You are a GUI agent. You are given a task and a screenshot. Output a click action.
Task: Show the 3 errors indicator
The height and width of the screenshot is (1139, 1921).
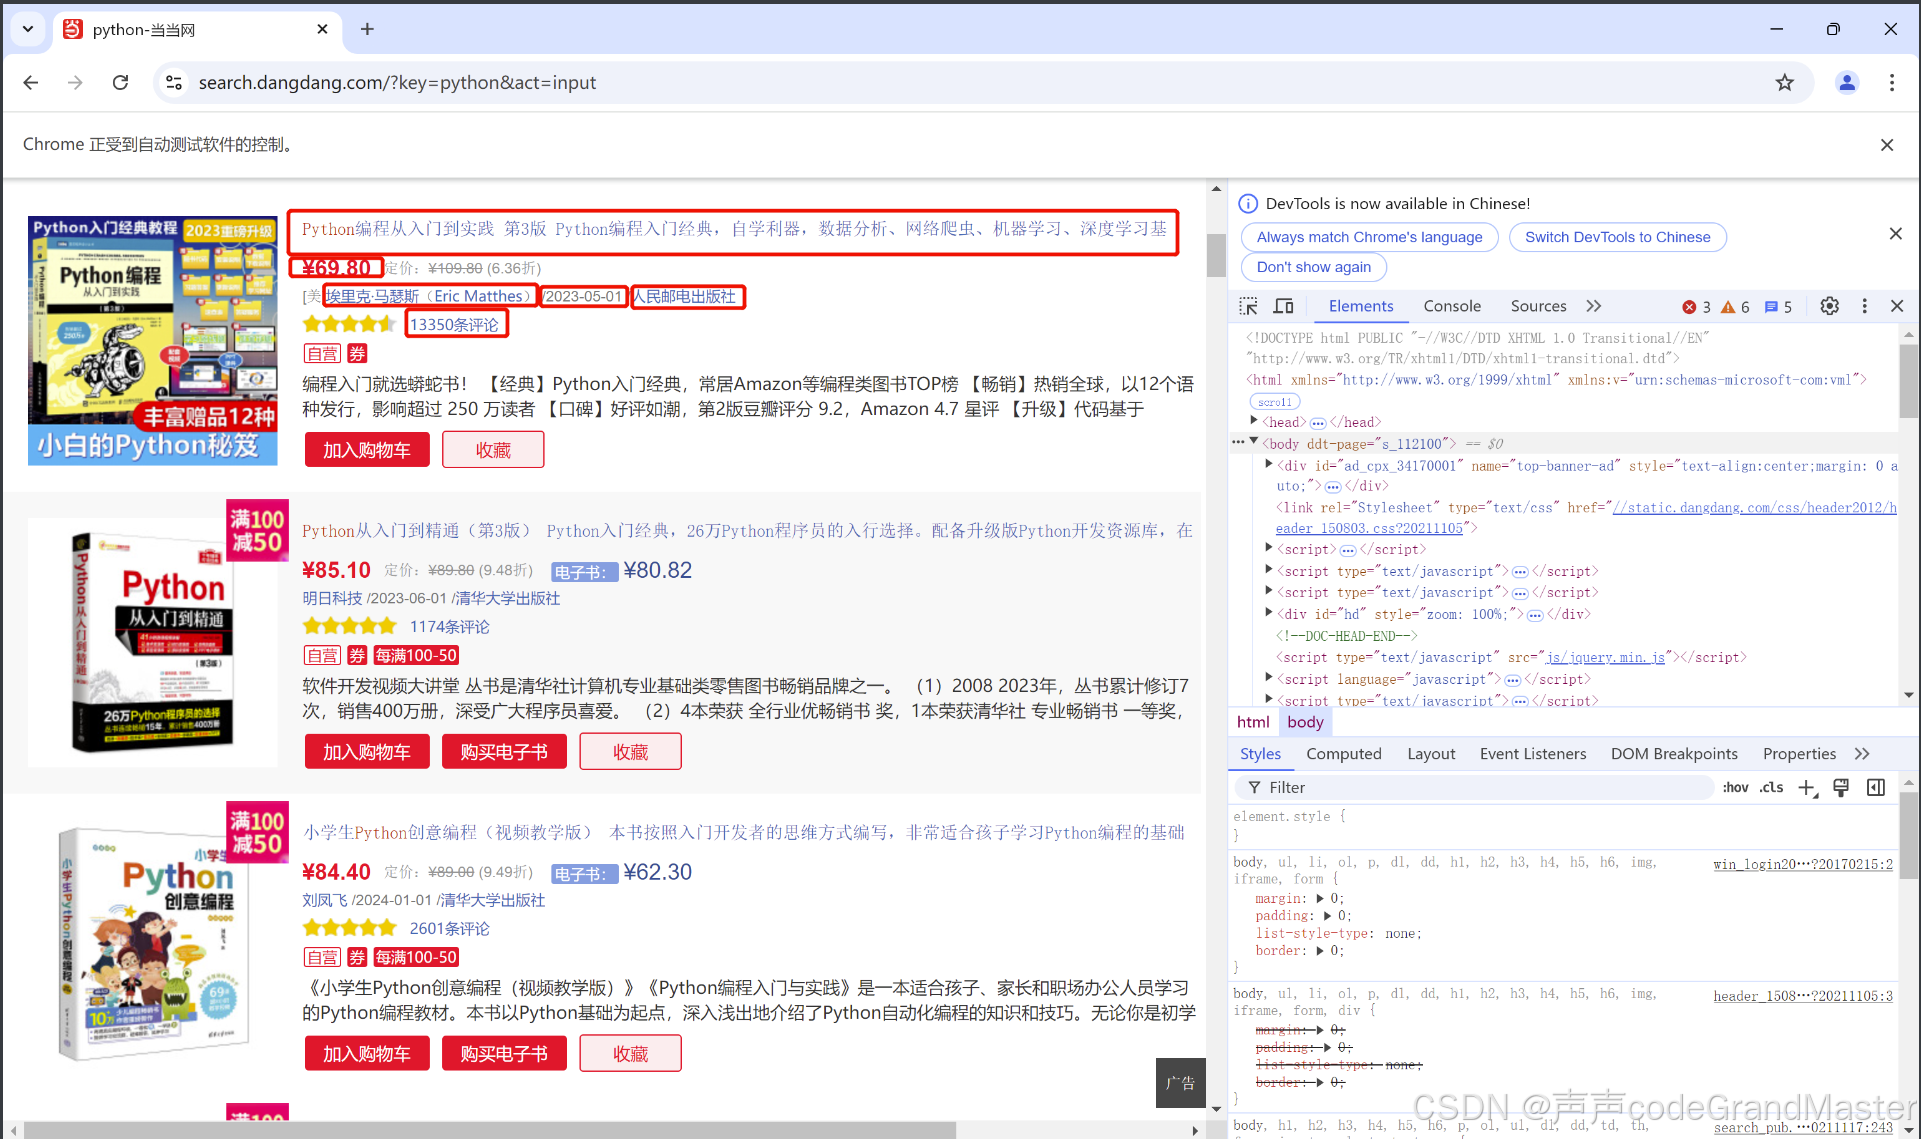coord(1696,307)
